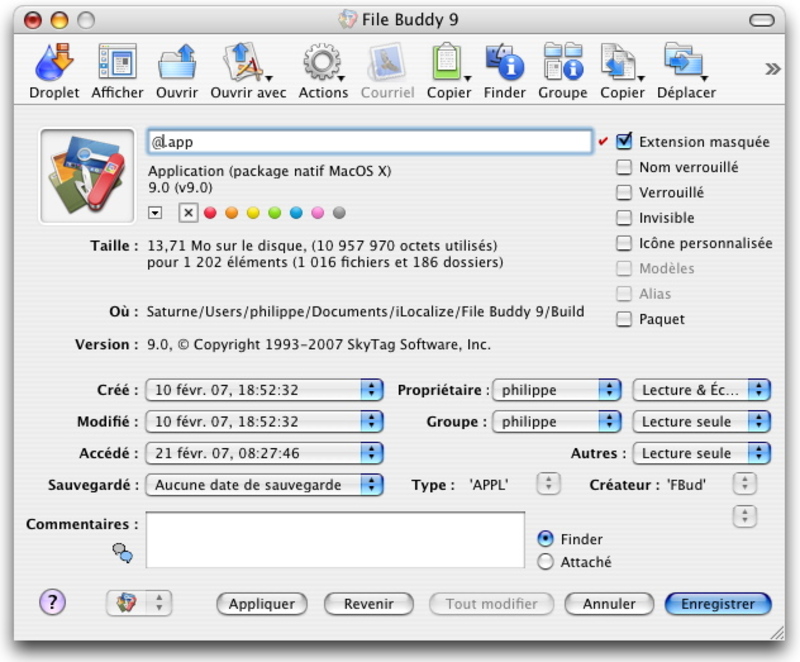Enable the Nom verrouillé checkbox
Viewport: 800px width, 662px height.
click(624, 167)
